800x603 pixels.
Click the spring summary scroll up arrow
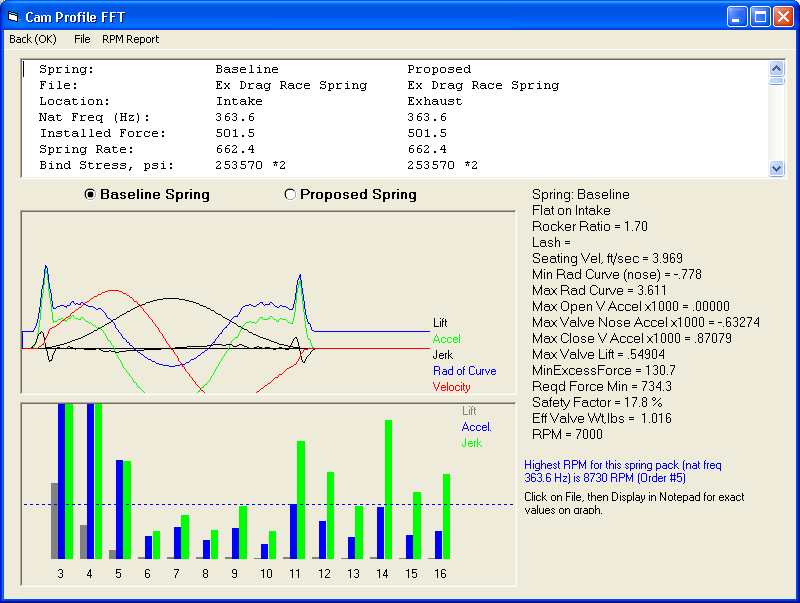tap(777, 68)
